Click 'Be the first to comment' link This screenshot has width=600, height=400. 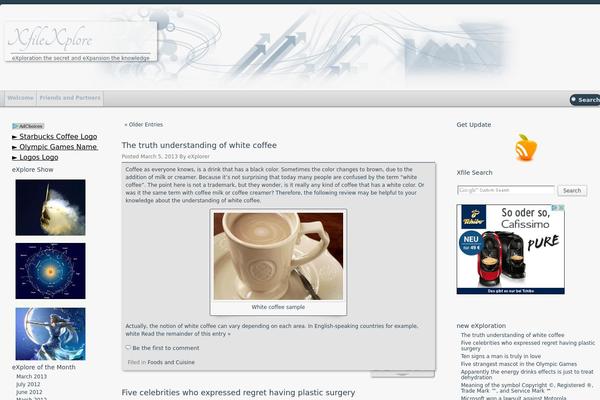pyautogui.click(x=166, y=348)
